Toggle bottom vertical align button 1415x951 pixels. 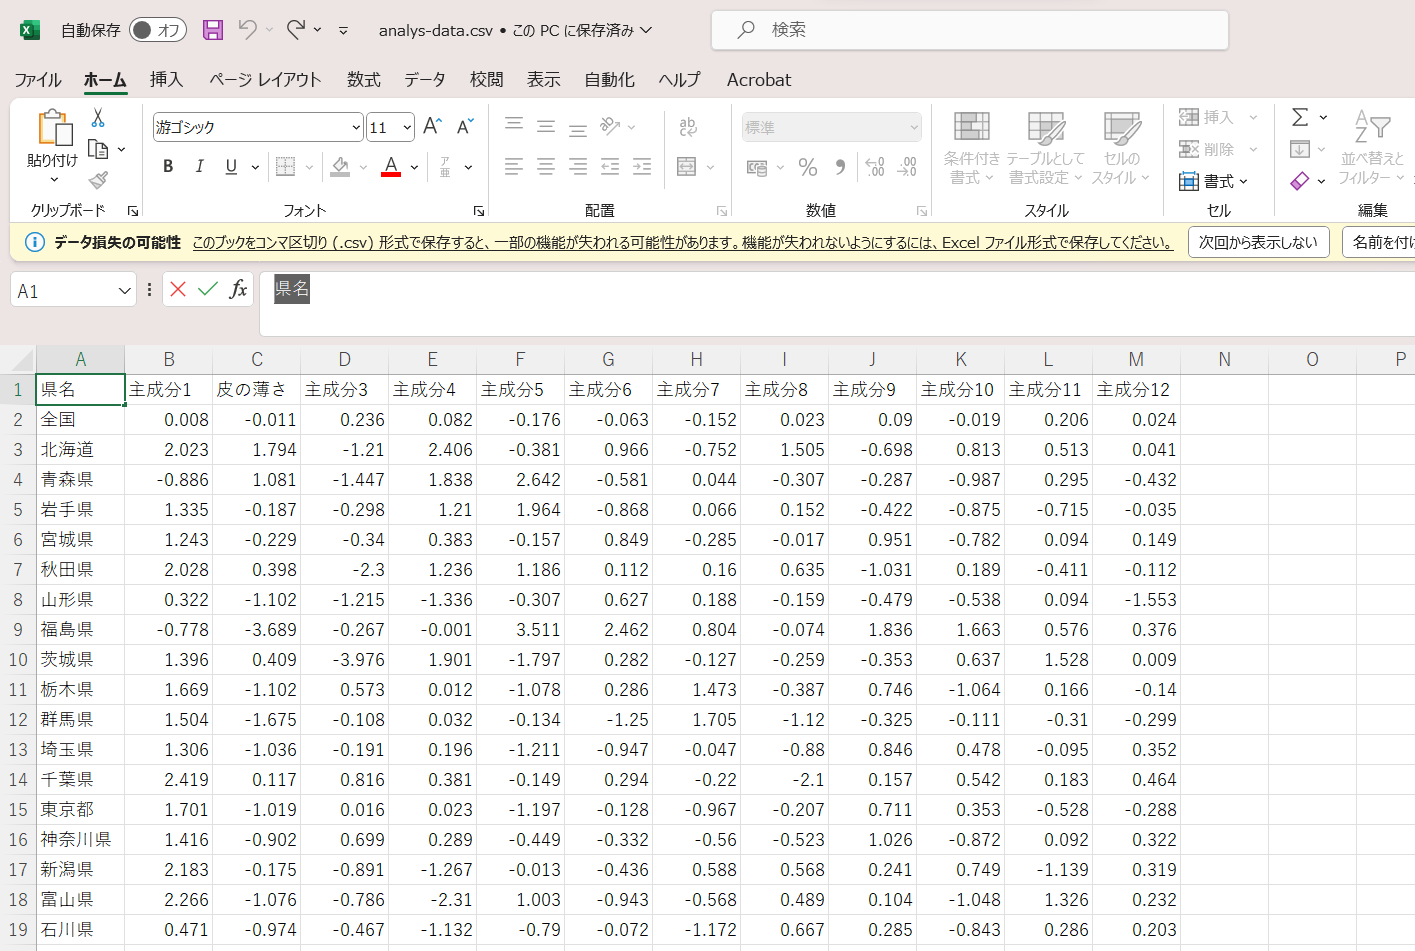tap(578, 128)
